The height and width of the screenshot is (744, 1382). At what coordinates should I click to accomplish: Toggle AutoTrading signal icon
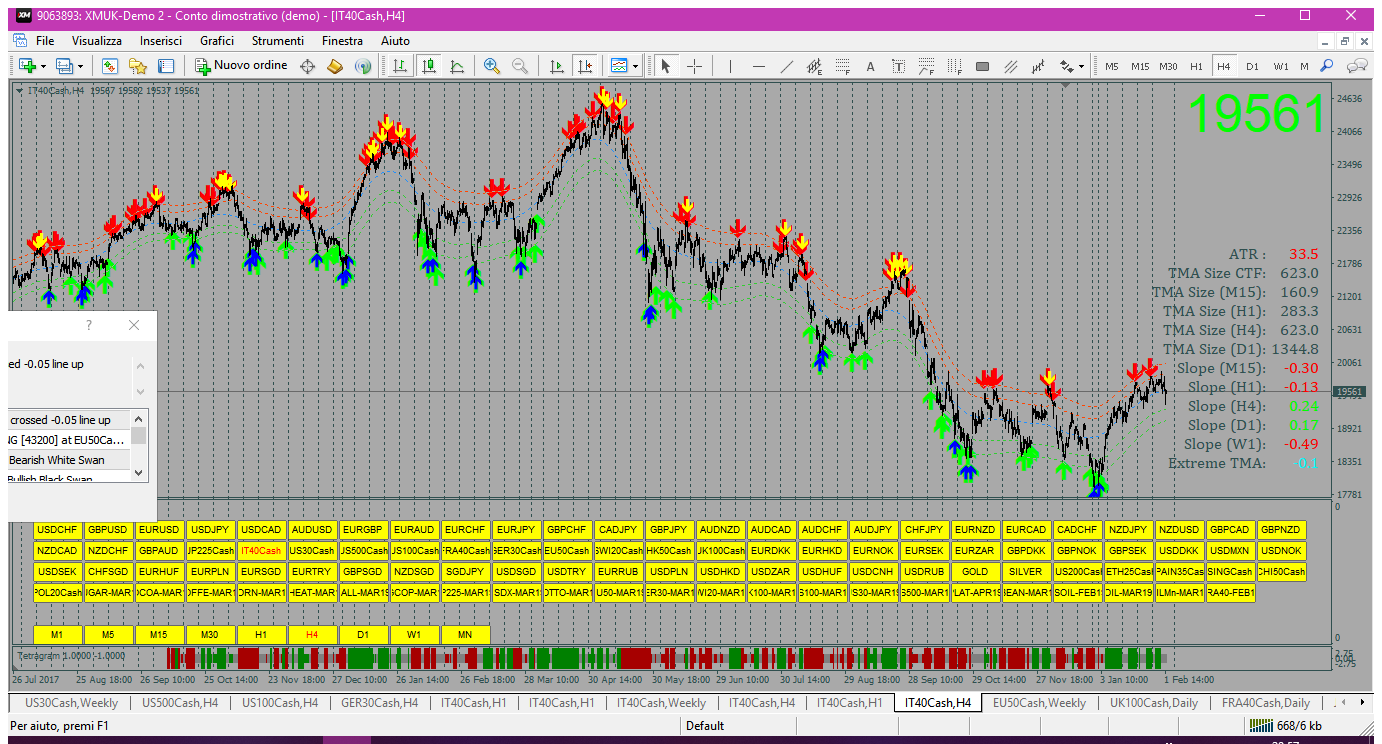tap(363, 66)
